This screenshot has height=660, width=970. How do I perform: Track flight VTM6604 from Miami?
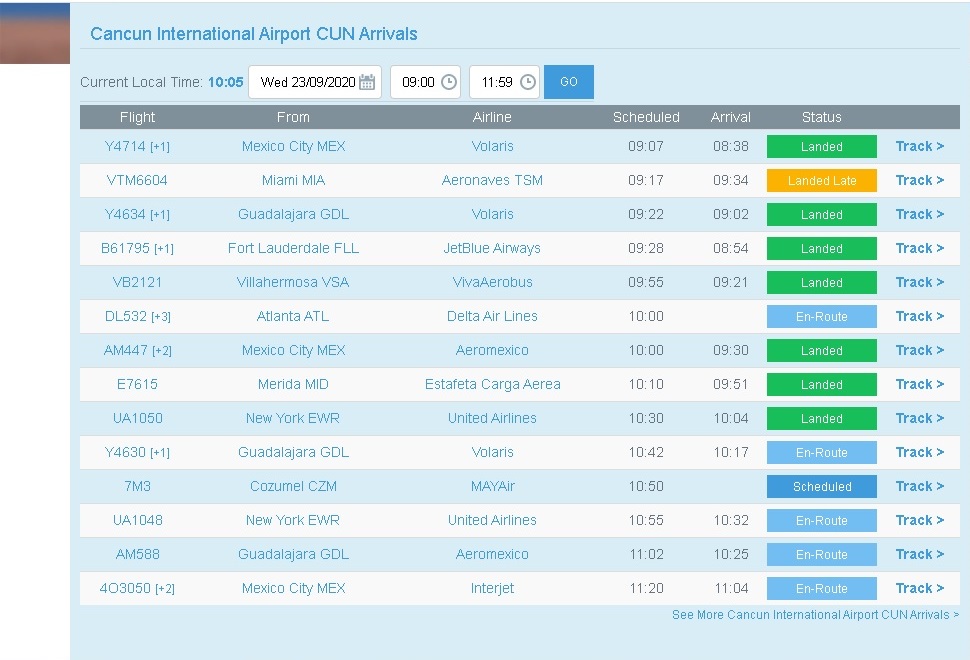[x=920, y=180]
